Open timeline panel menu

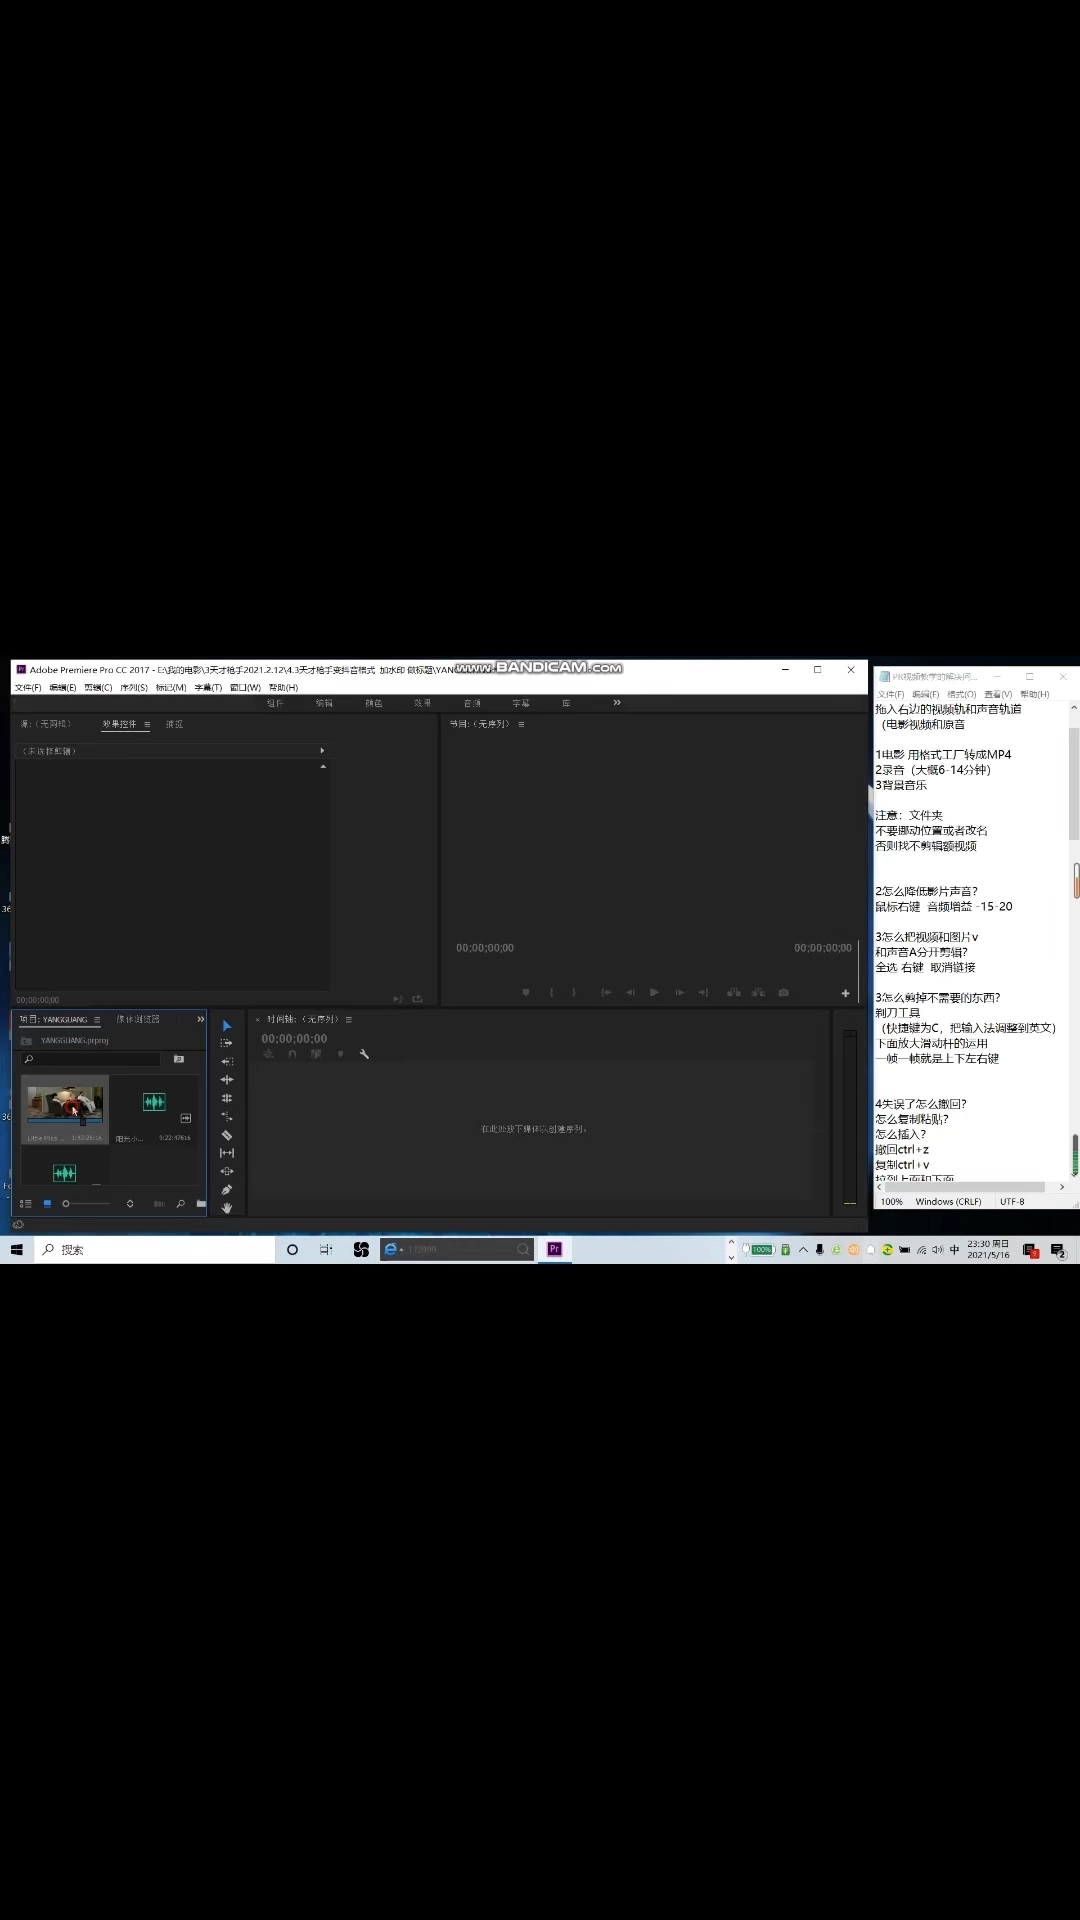point(349,1020)
